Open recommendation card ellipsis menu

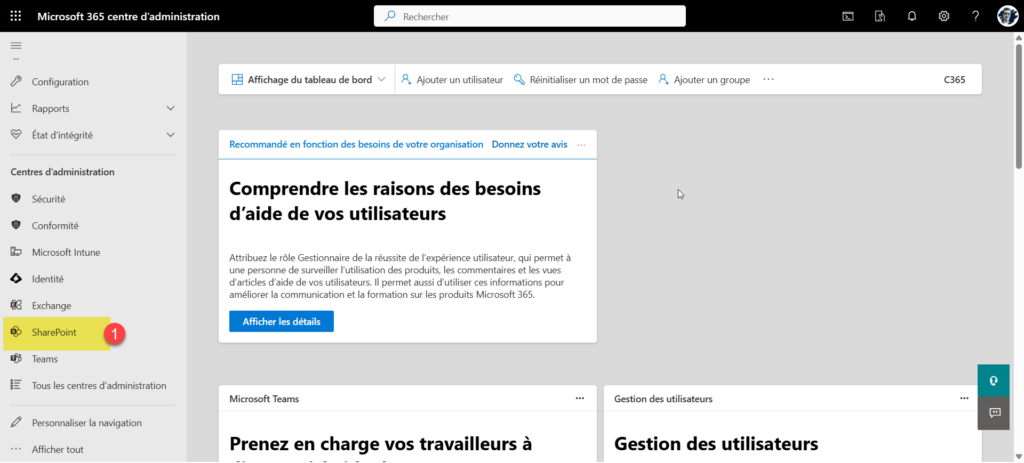(582, 144)
